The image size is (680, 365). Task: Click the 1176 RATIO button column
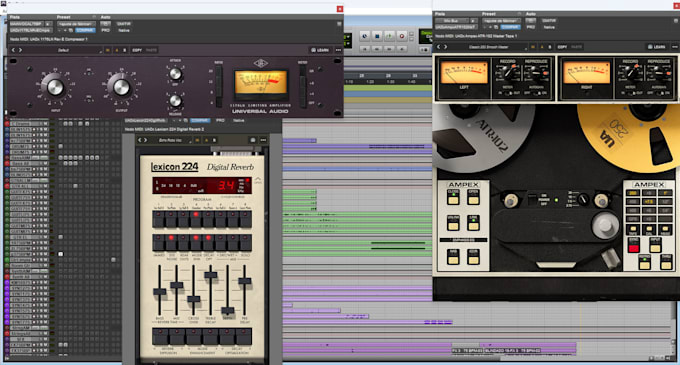[219, 87]
